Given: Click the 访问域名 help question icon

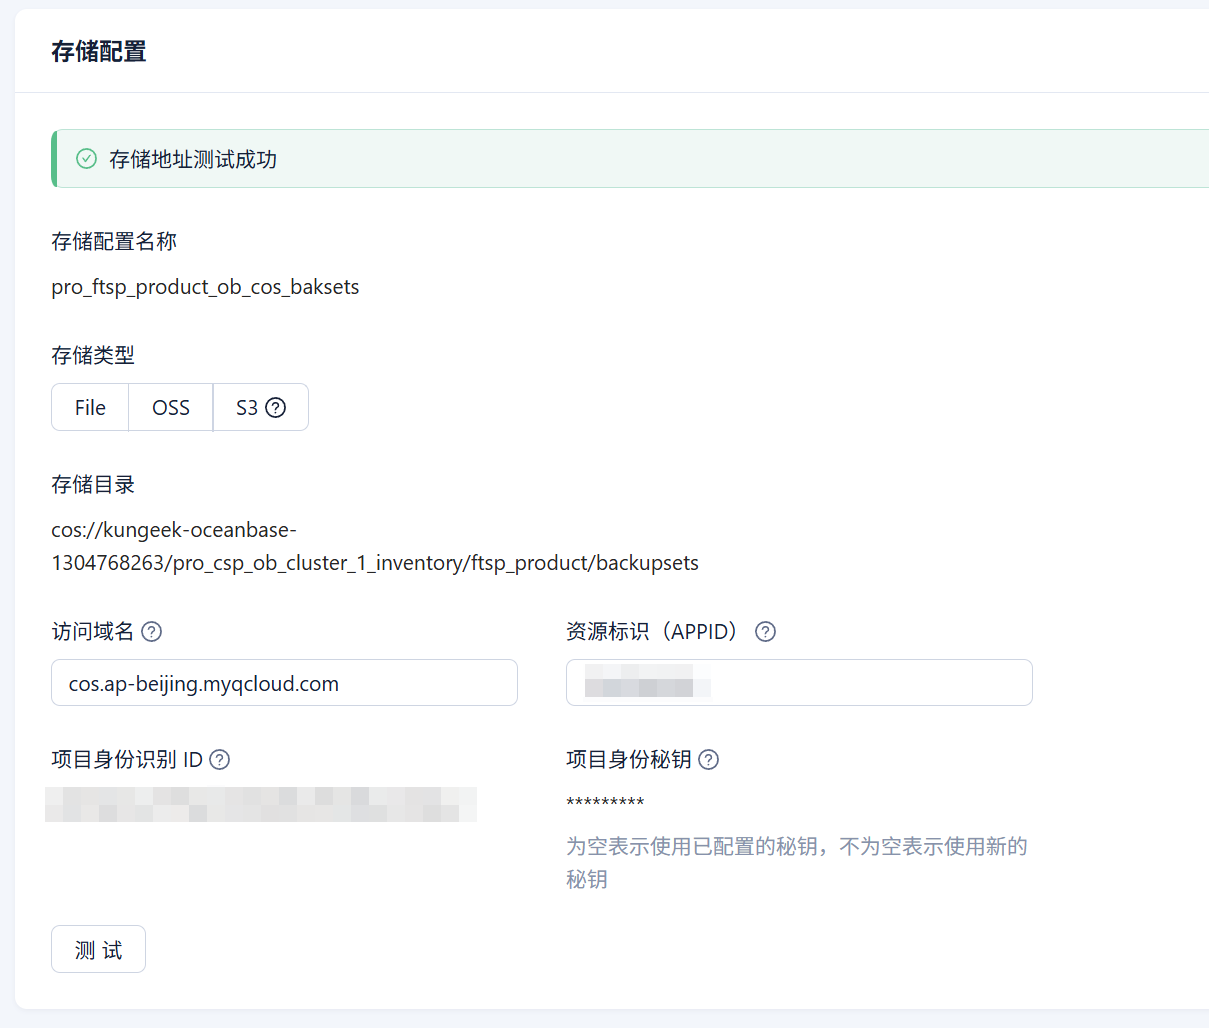Looking at the screenshot, I should [x=151, y=632].
